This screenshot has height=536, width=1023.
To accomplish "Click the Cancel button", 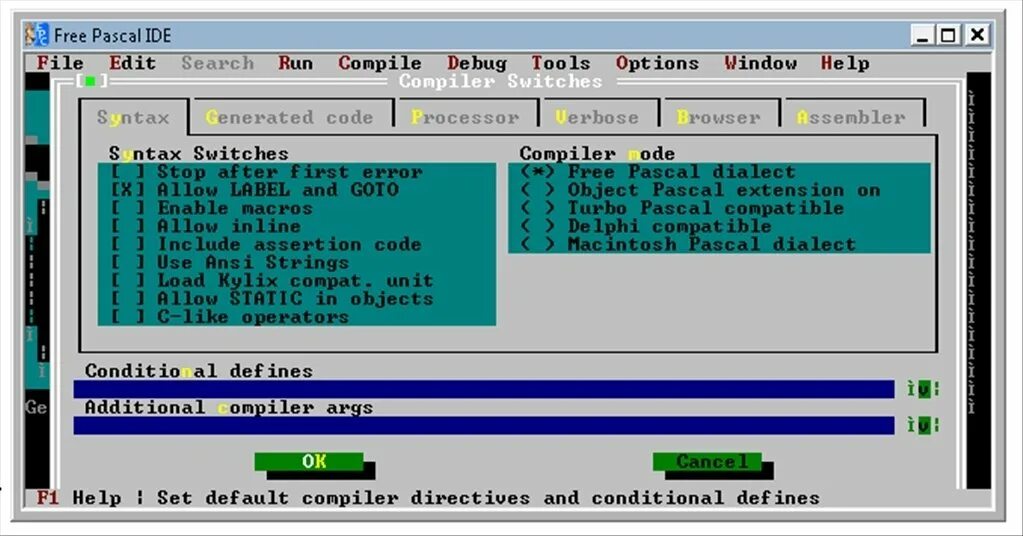I will pos(707,462).
